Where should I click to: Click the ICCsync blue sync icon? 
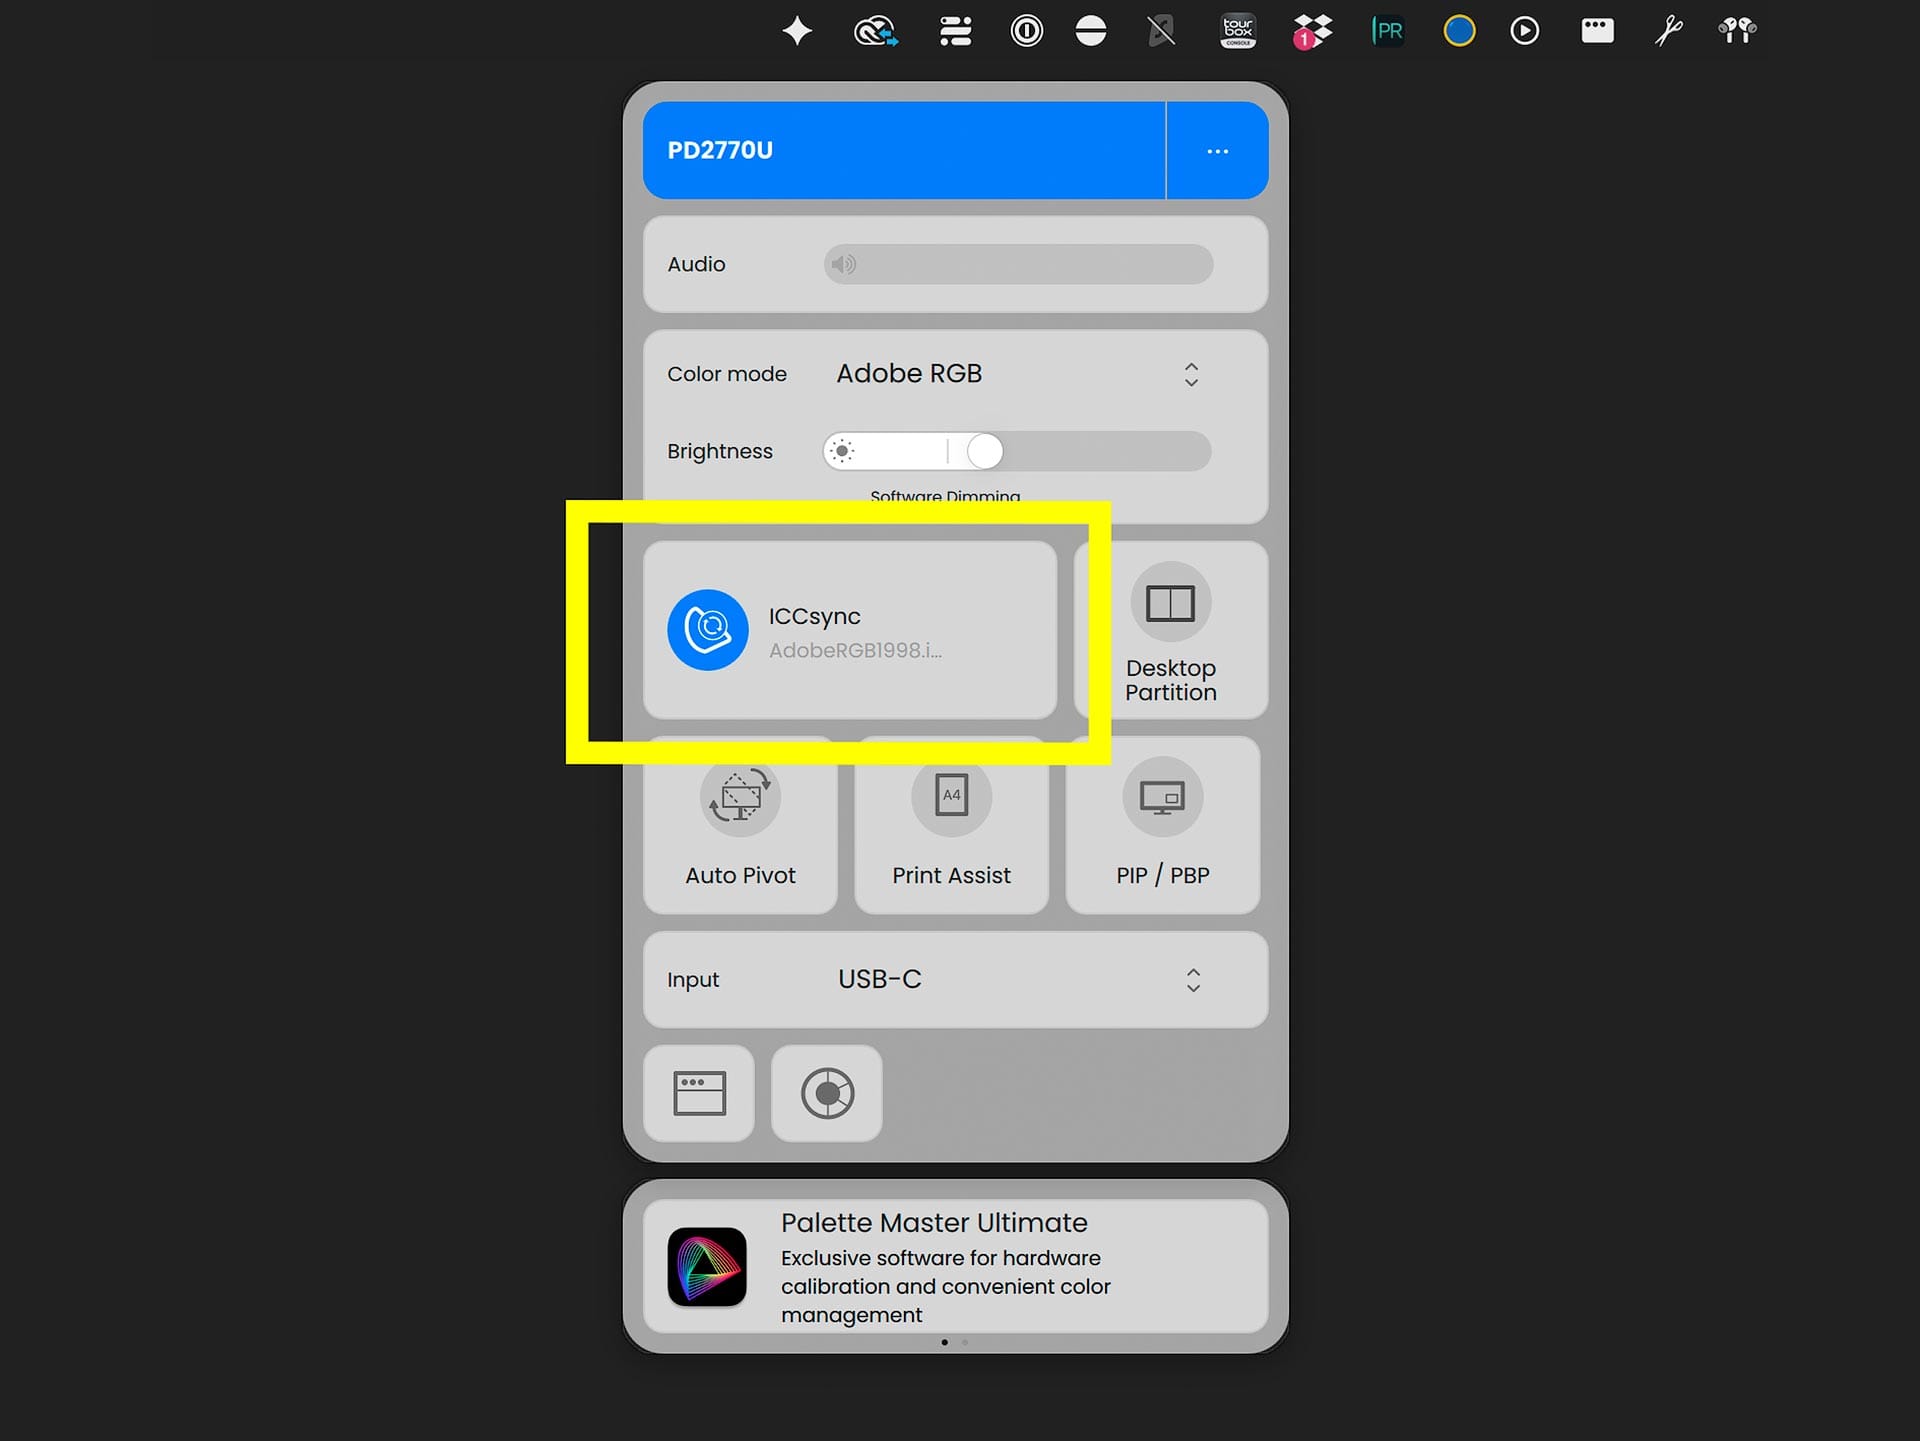coord(707,629)
